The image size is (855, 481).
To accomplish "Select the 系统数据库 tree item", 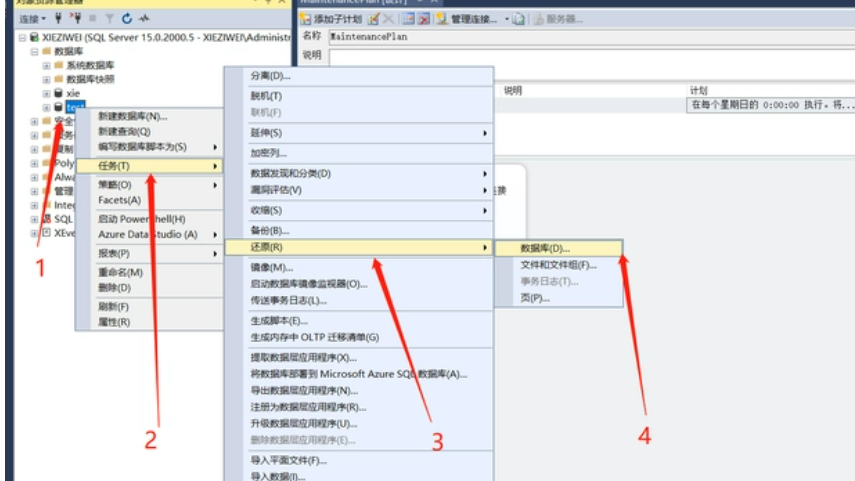I will (91, 65).
